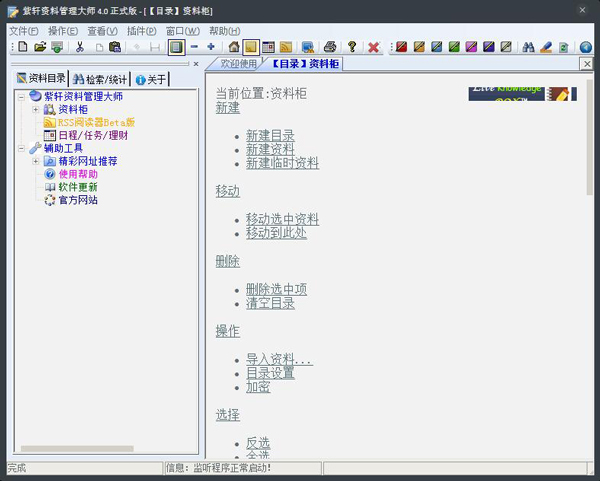Click the Paste clipboard icon

click(x=115, y=47)
